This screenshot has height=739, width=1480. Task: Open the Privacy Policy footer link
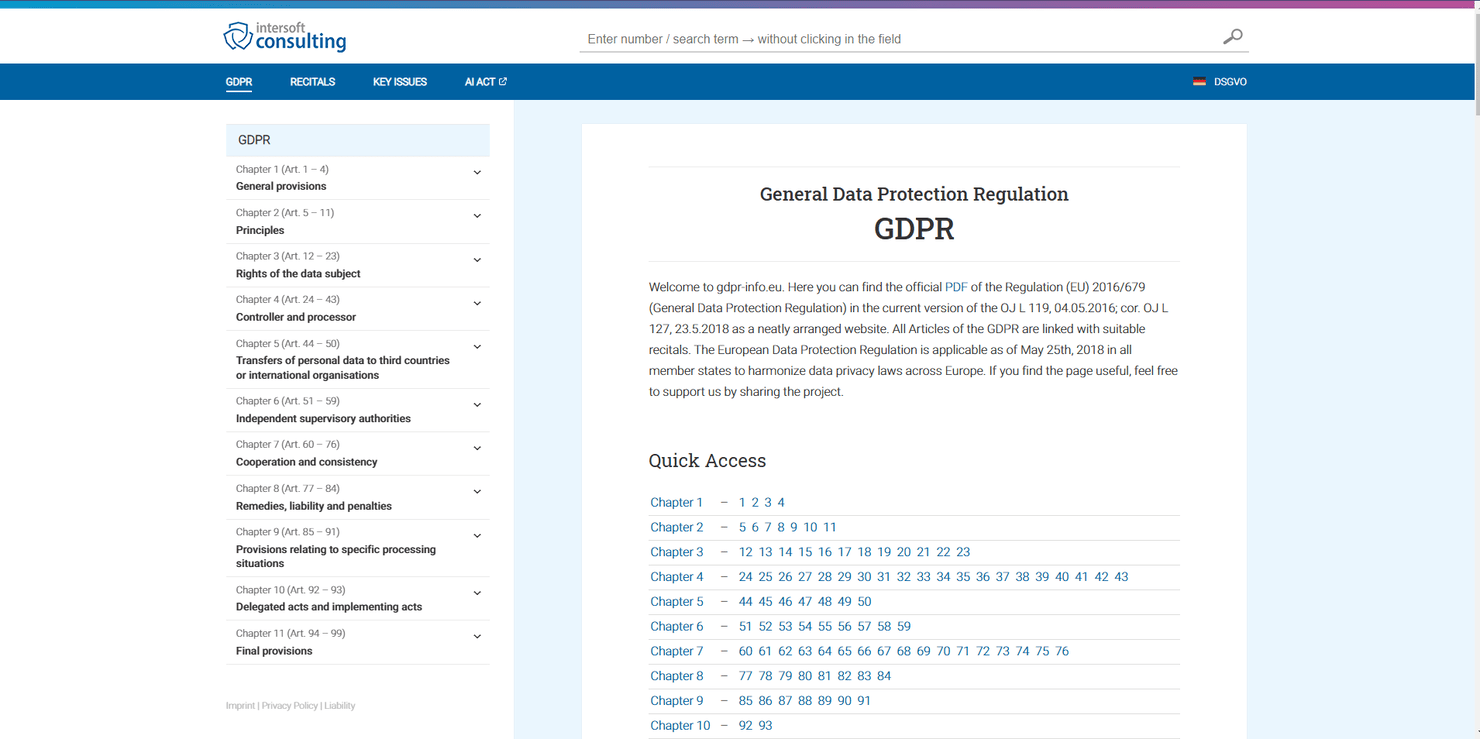point(290,706)
